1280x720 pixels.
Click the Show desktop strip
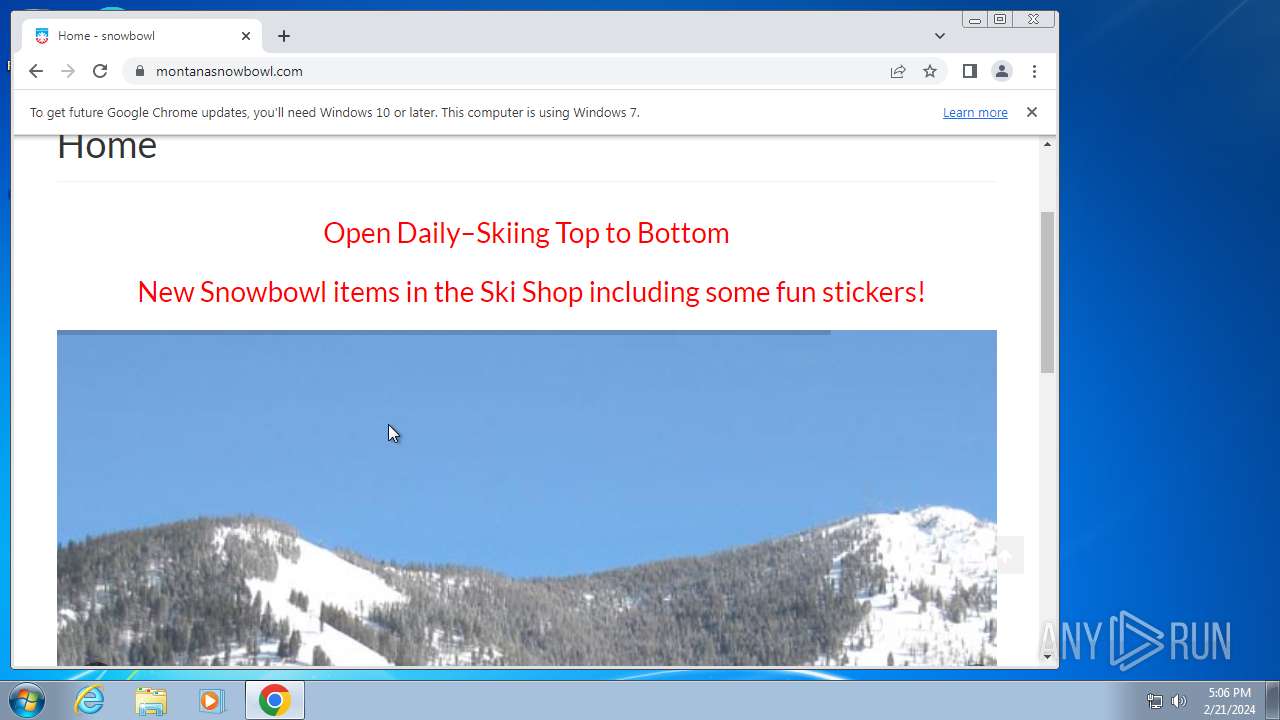click(x=1273, y=701)
